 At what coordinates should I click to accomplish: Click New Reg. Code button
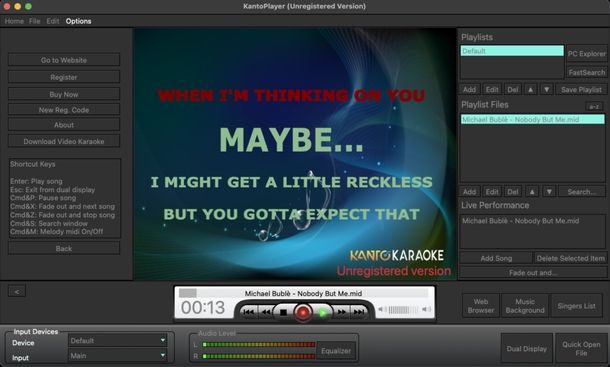[x=64, y=110]
